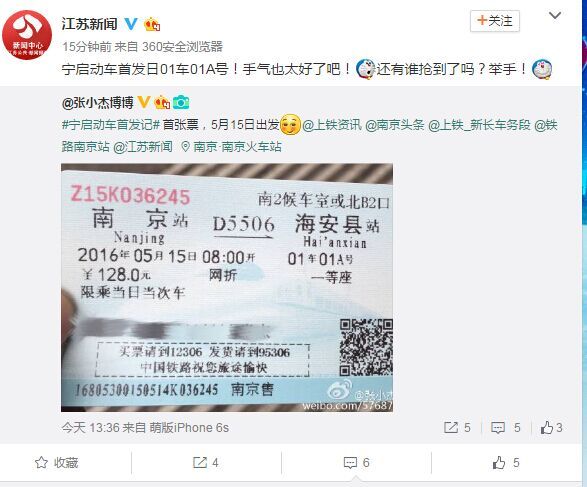Click the camera badge next to 张小杰博博
The height and width of the screenshot is (487, 587).
[x=181, y=102]
